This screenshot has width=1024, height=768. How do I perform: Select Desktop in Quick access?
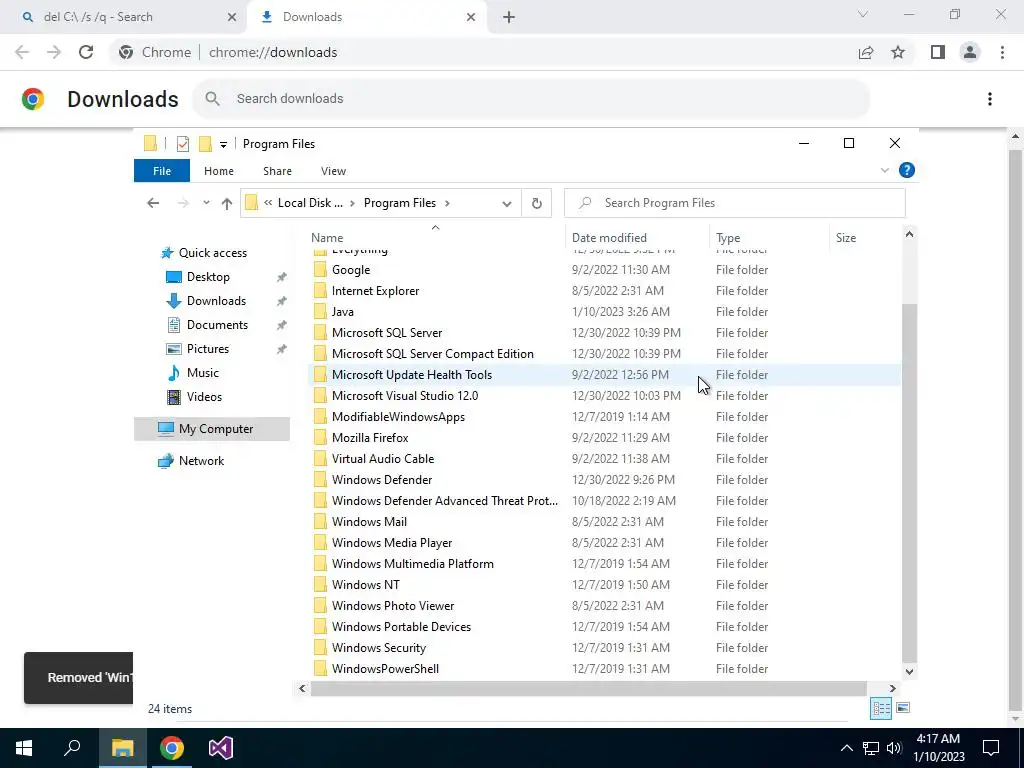click(208, 277)
